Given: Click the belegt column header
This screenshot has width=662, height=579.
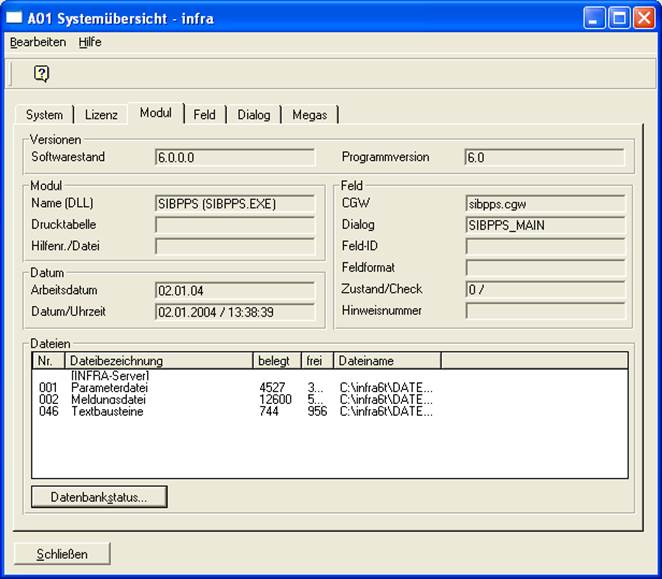Looking at the screenshot, I should coord(276,360).
